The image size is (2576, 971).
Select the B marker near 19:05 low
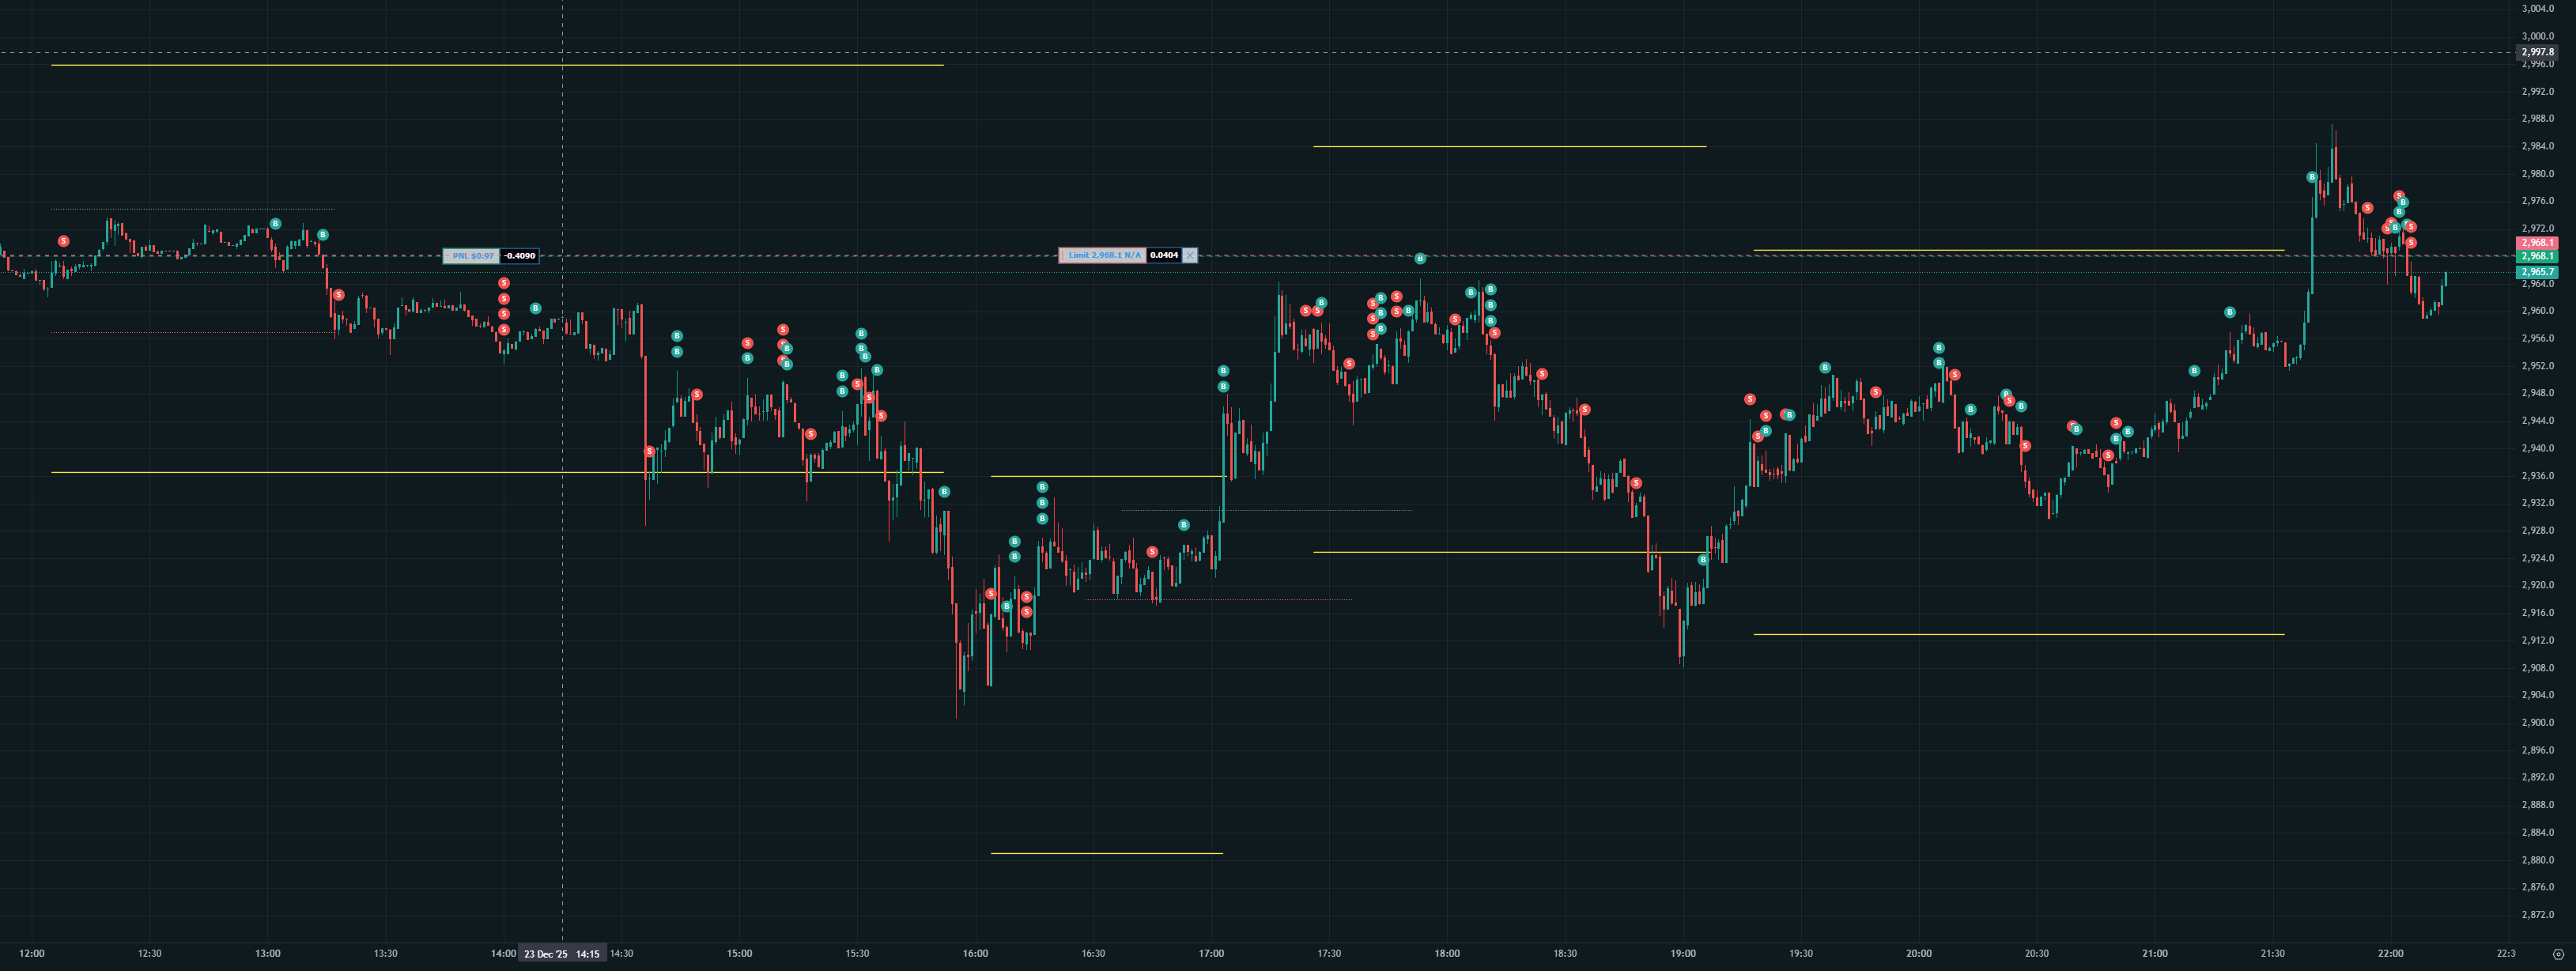click(x=1703, y=560)
